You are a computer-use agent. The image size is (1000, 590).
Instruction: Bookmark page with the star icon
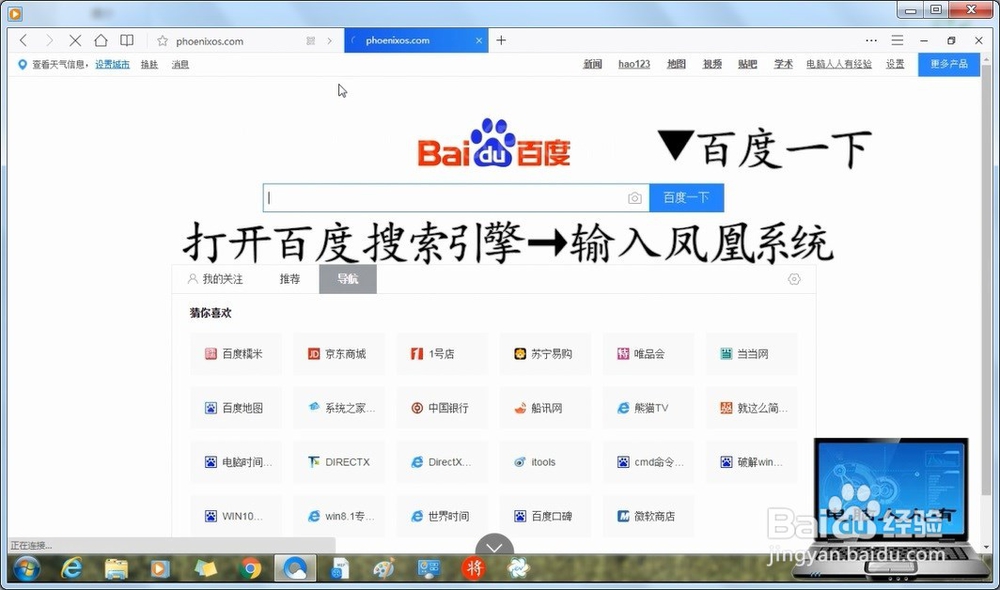[163, 41]
